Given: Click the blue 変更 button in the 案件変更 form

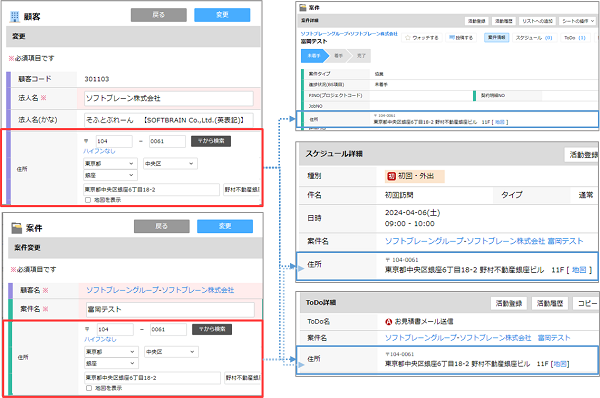Looking at the screenshot, I should pyautogui.click(x=225, y=226).
